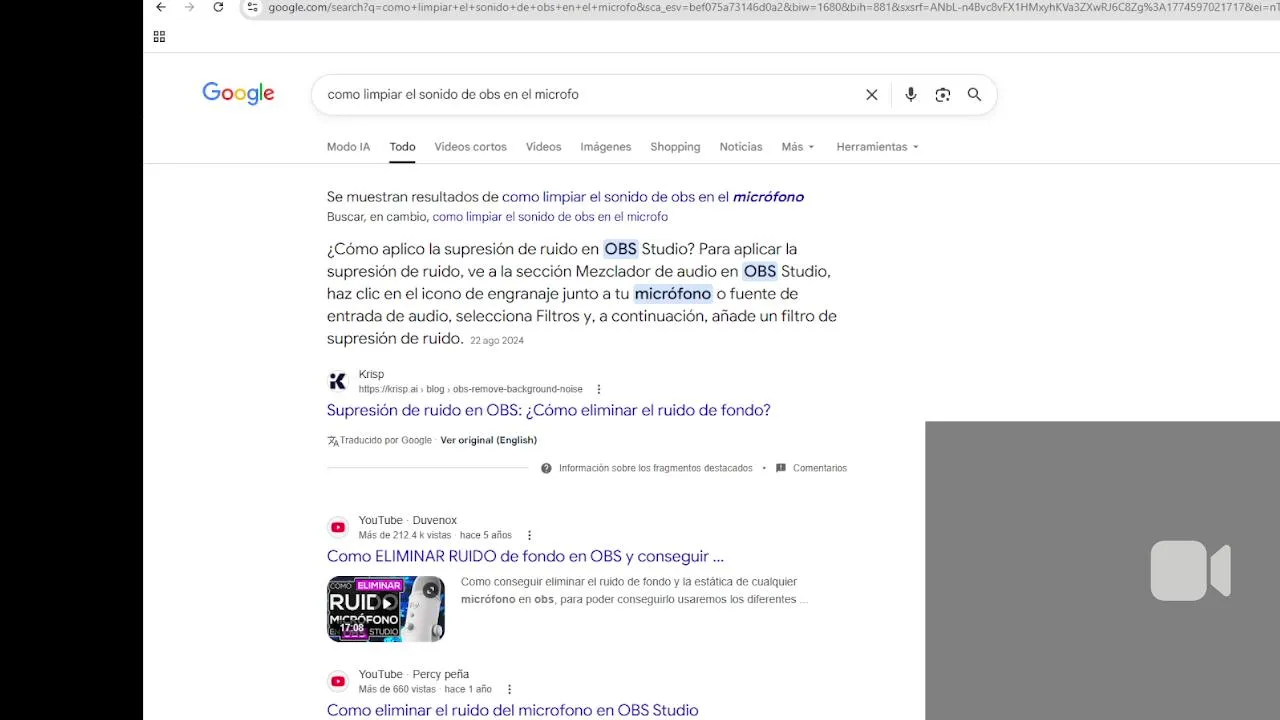Click Ver original (English) link

point(489,440)
